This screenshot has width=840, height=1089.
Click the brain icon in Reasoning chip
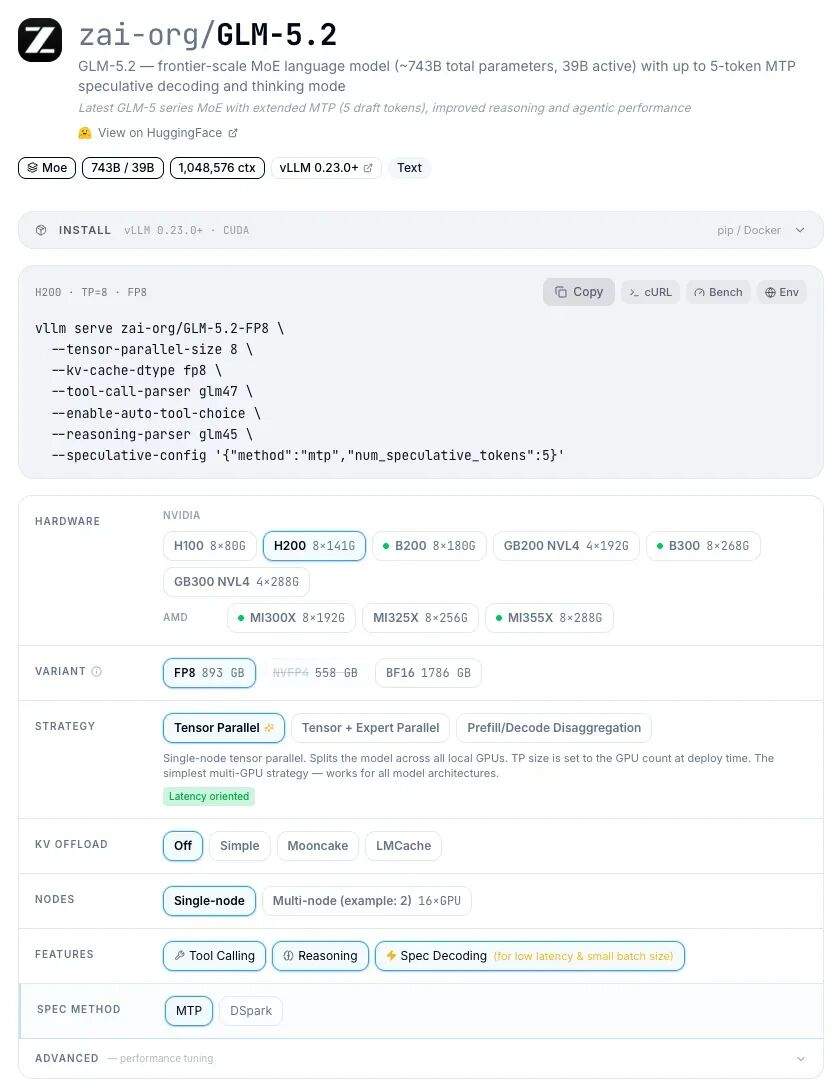[288, 956]
